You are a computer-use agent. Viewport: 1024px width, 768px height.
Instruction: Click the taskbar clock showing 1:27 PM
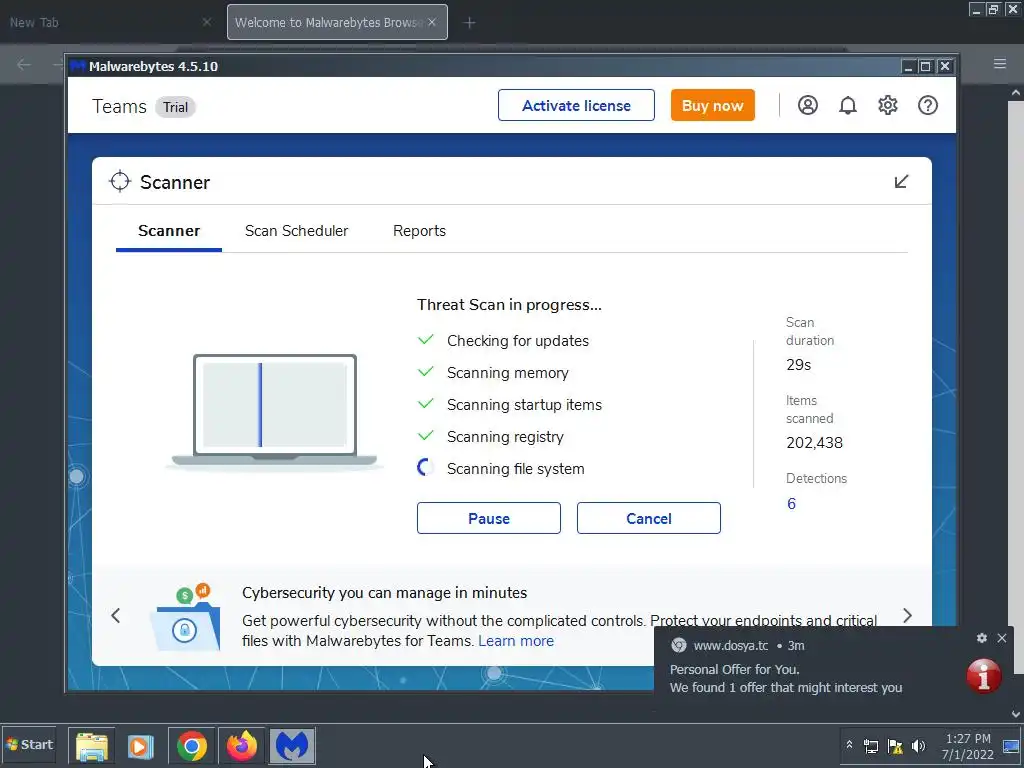[967, 746]
